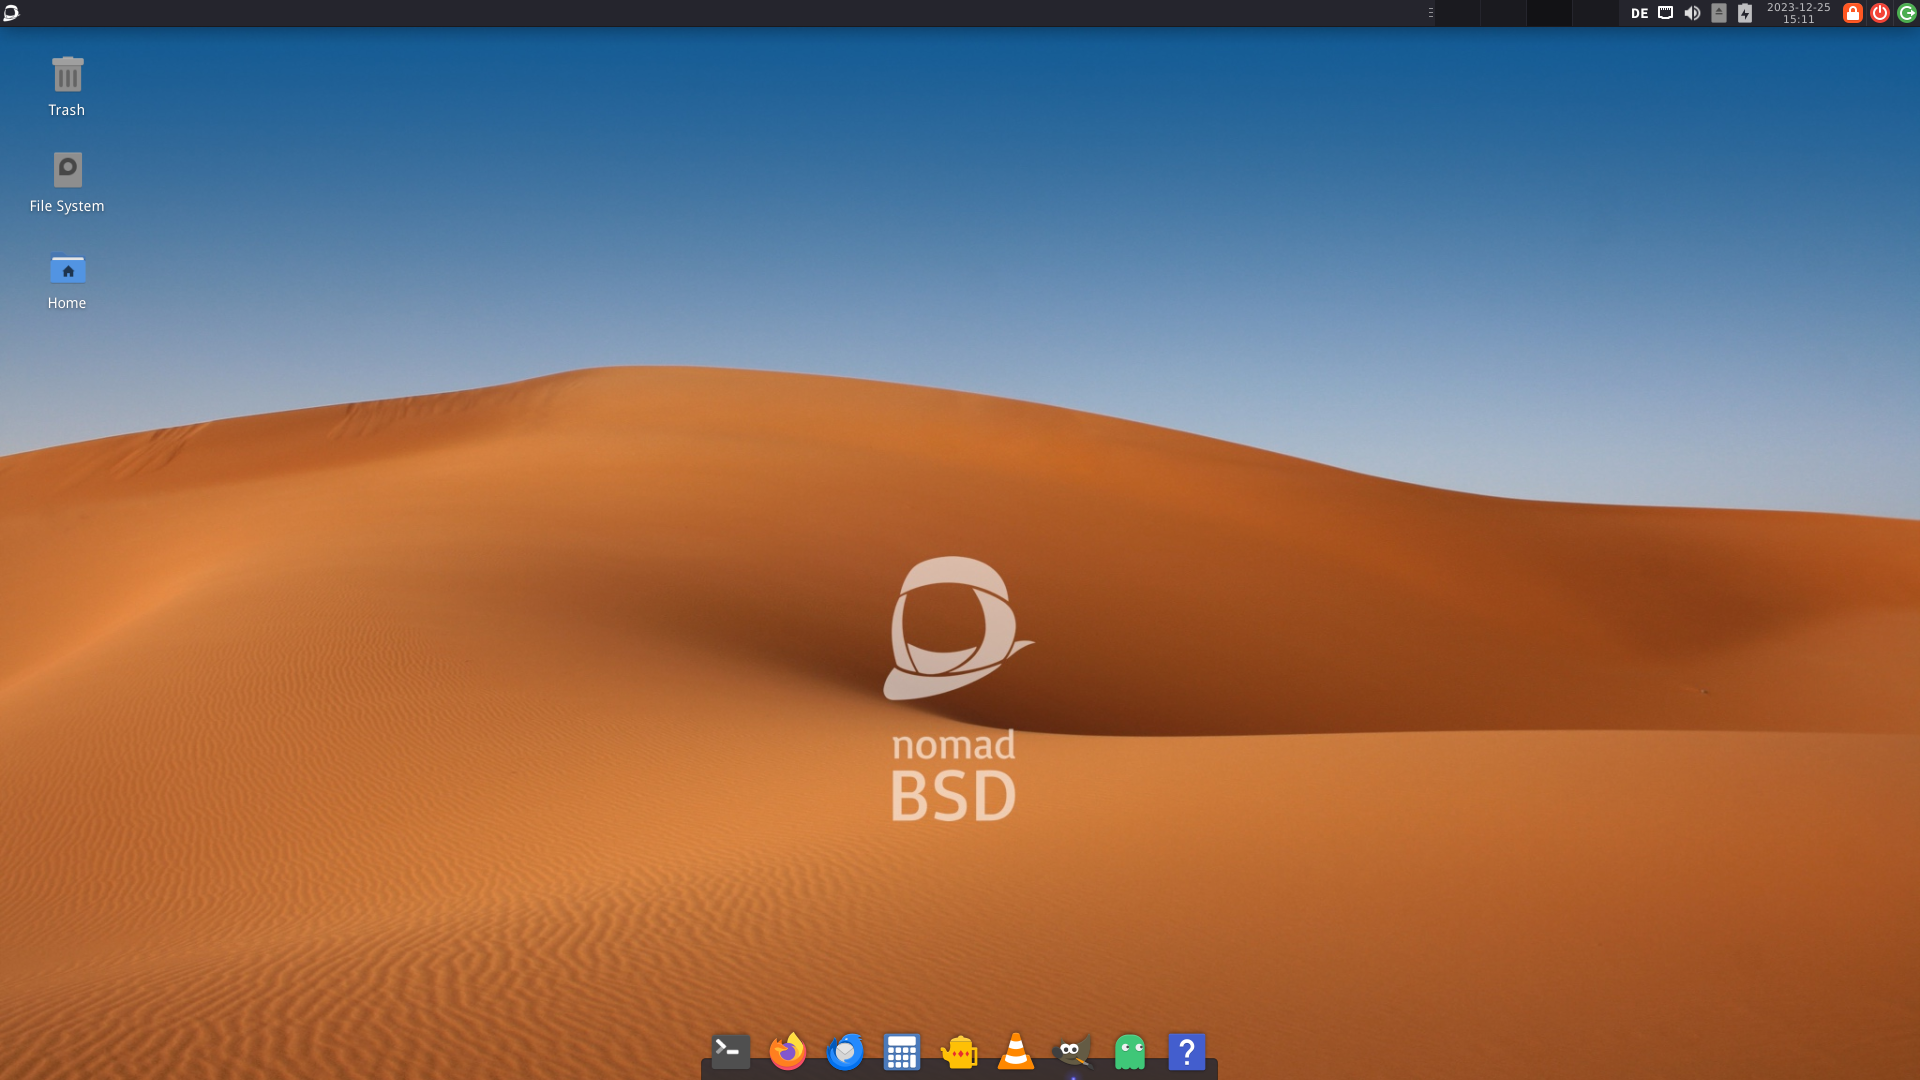Select the Home folder desktop icon
1920x1080 pixels.
click(67, 270)
